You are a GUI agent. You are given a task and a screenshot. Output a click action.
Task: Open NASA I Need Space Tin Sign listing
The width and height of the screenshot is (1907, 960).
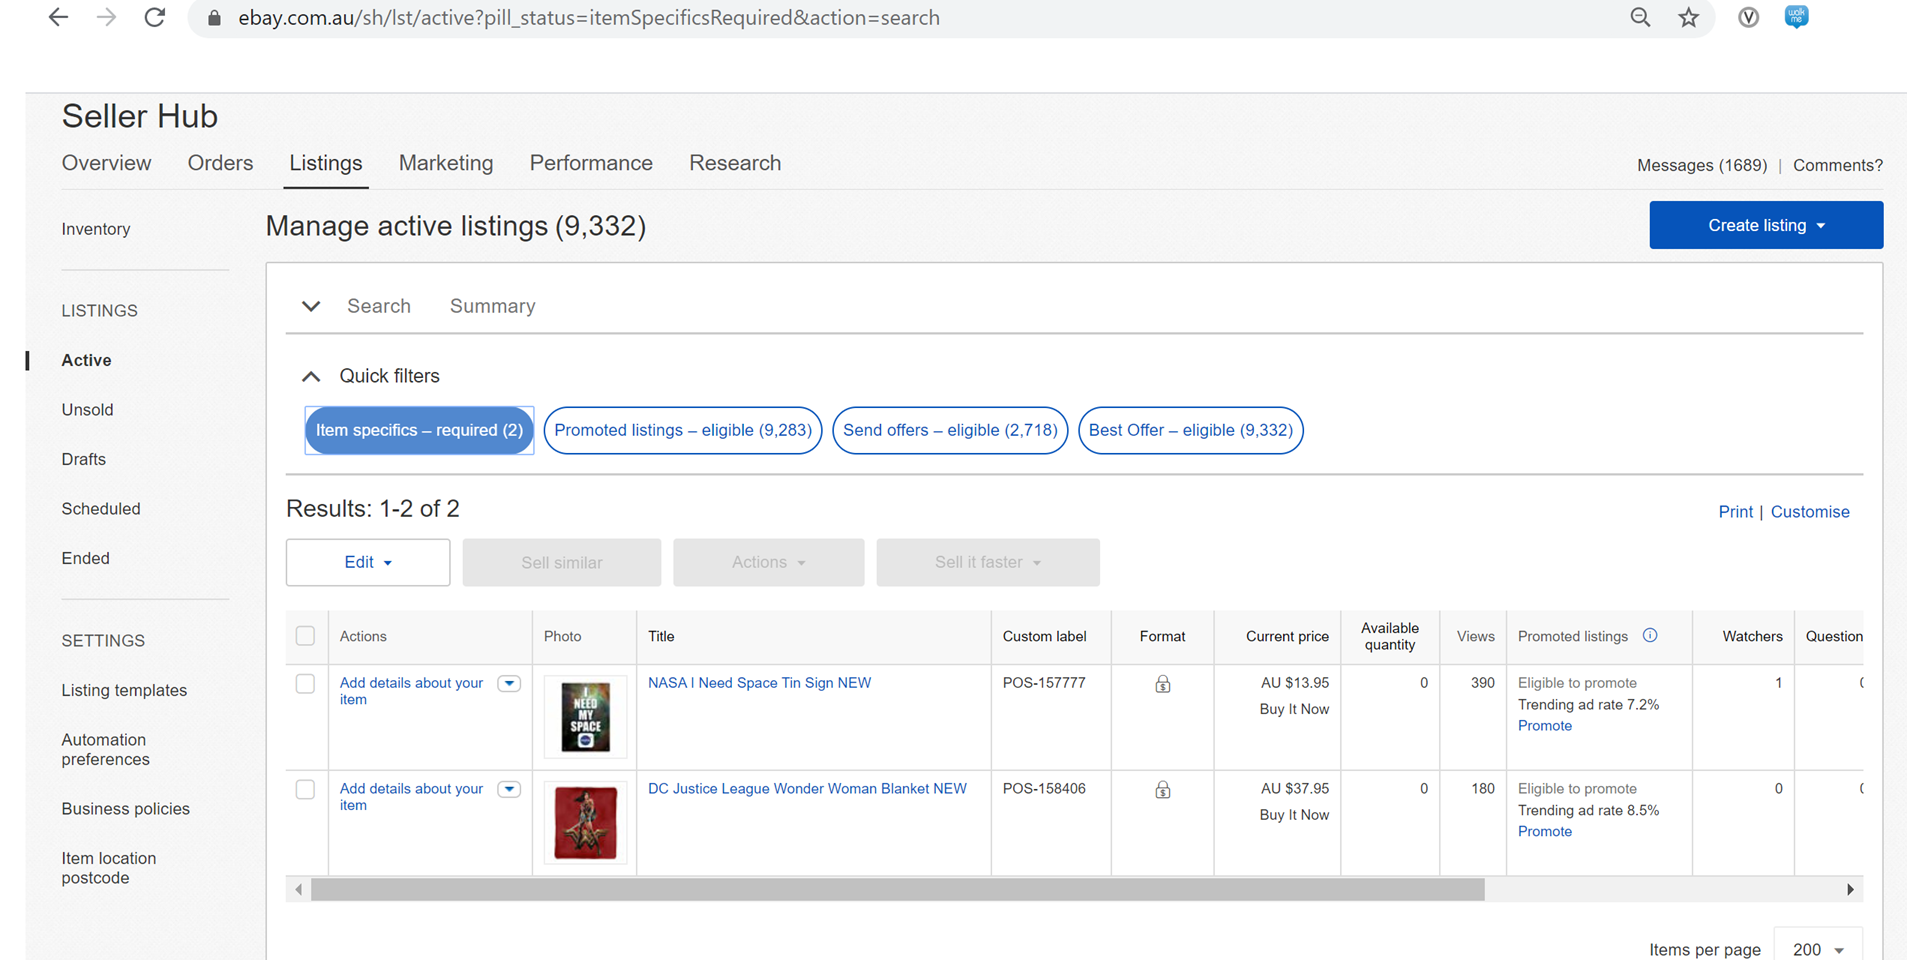(x=759, y=683)
